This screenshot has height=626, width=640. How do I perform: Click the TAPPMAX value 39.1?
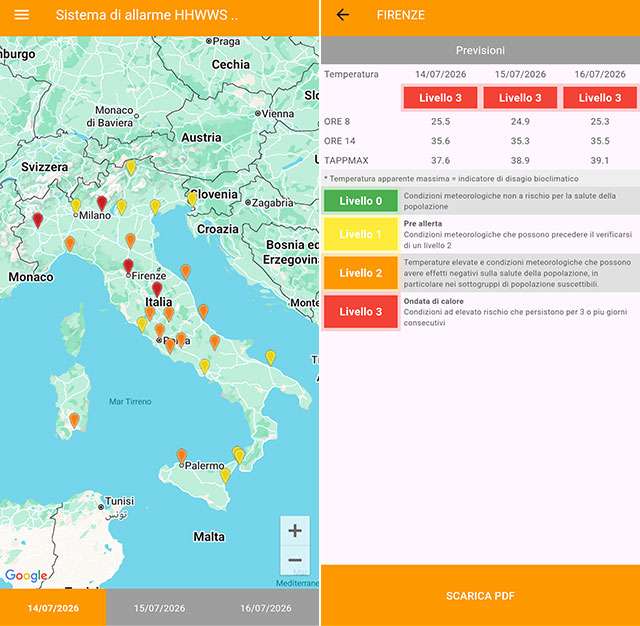tap(600, 160)
